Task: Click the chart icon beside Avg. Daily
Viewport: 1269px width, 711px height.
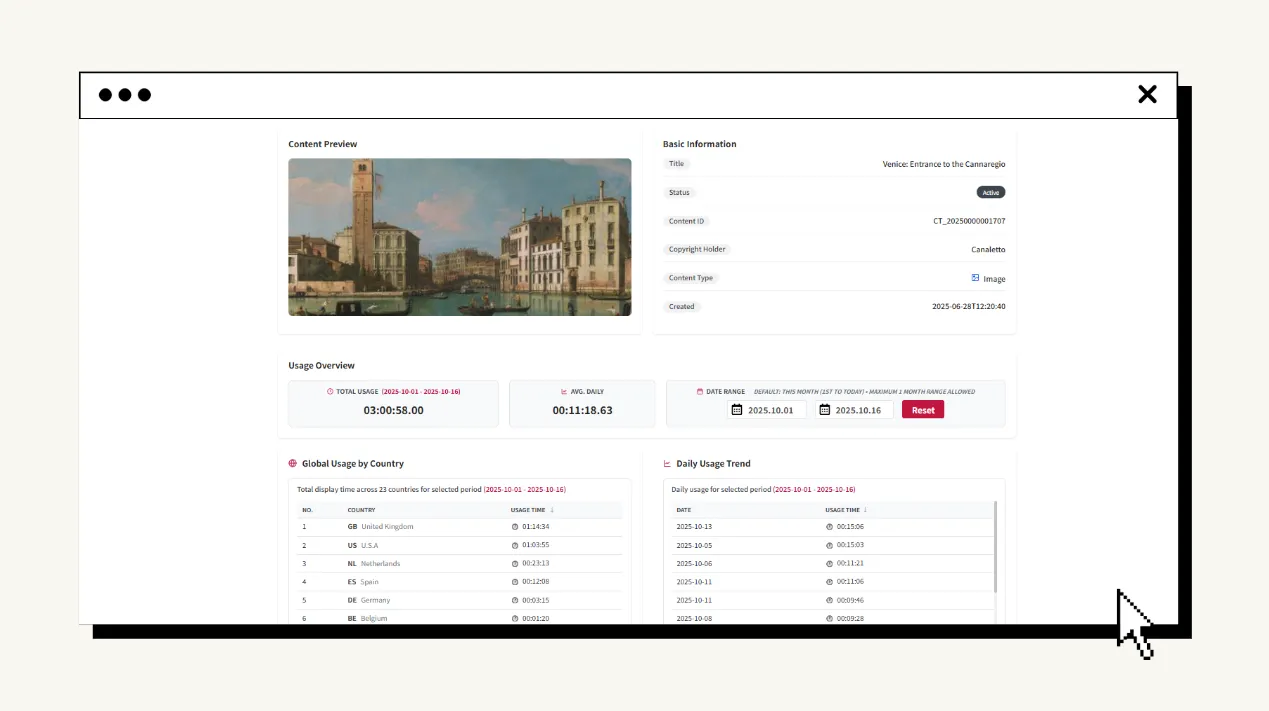Action: [565, 392]
